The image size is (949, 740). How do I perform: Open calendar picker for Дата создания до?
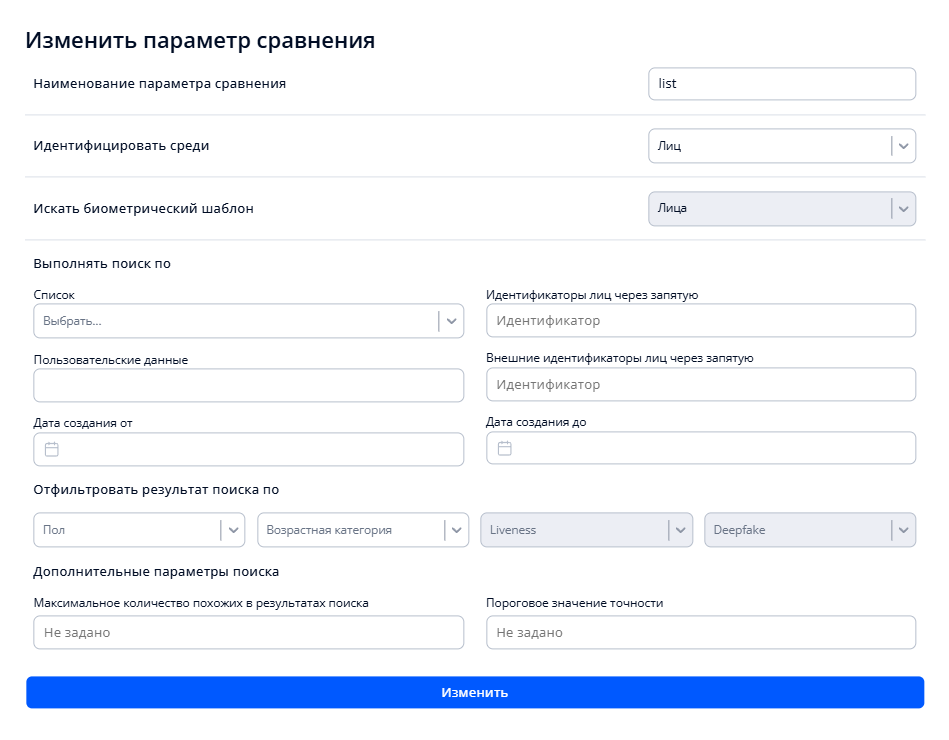pyautogui.click(x=505, y=448)
